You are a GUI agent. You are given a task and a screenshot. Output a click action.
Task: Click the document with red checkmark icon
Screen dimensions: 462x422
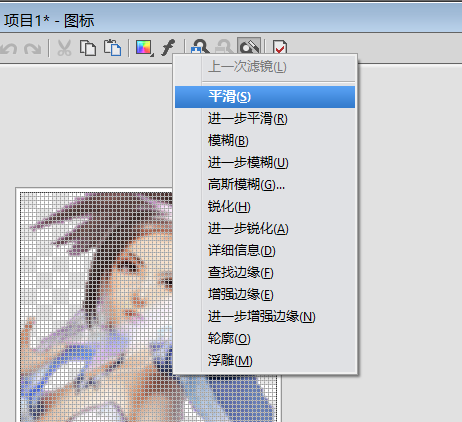(x=280, y=47)
